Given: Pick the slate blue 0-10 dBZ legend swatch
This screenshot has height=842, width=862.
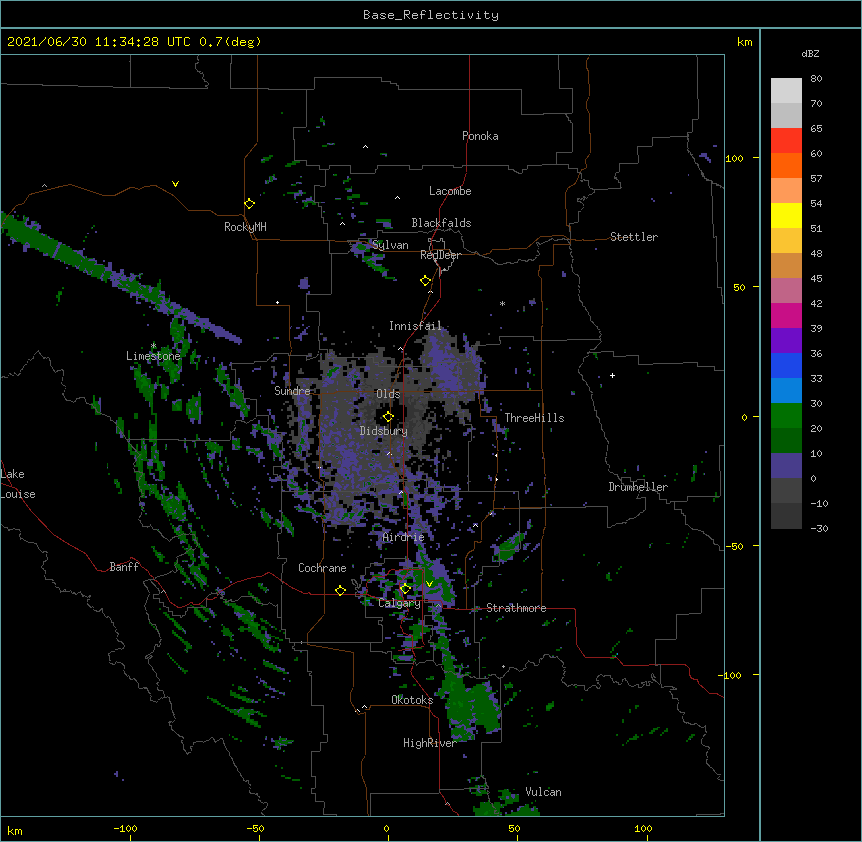Looking at the screenshot, I should pyautogui.click(x=786, y=466).
